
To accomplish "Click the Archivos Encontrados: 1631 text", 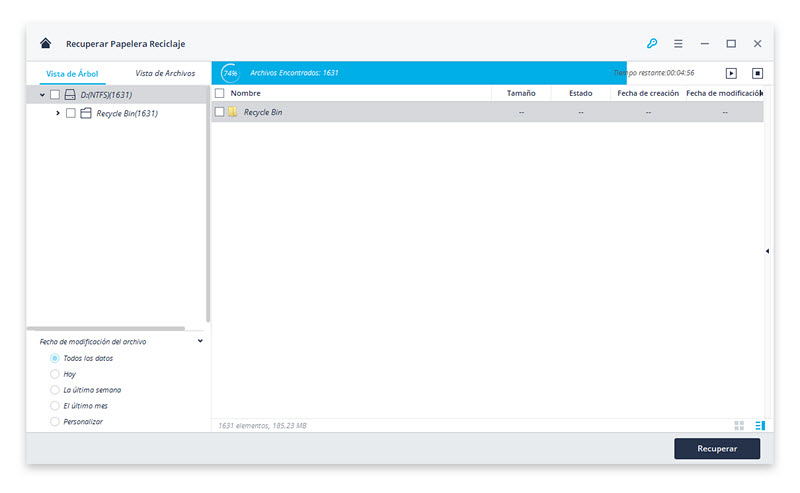I will [x=294, y=73].
